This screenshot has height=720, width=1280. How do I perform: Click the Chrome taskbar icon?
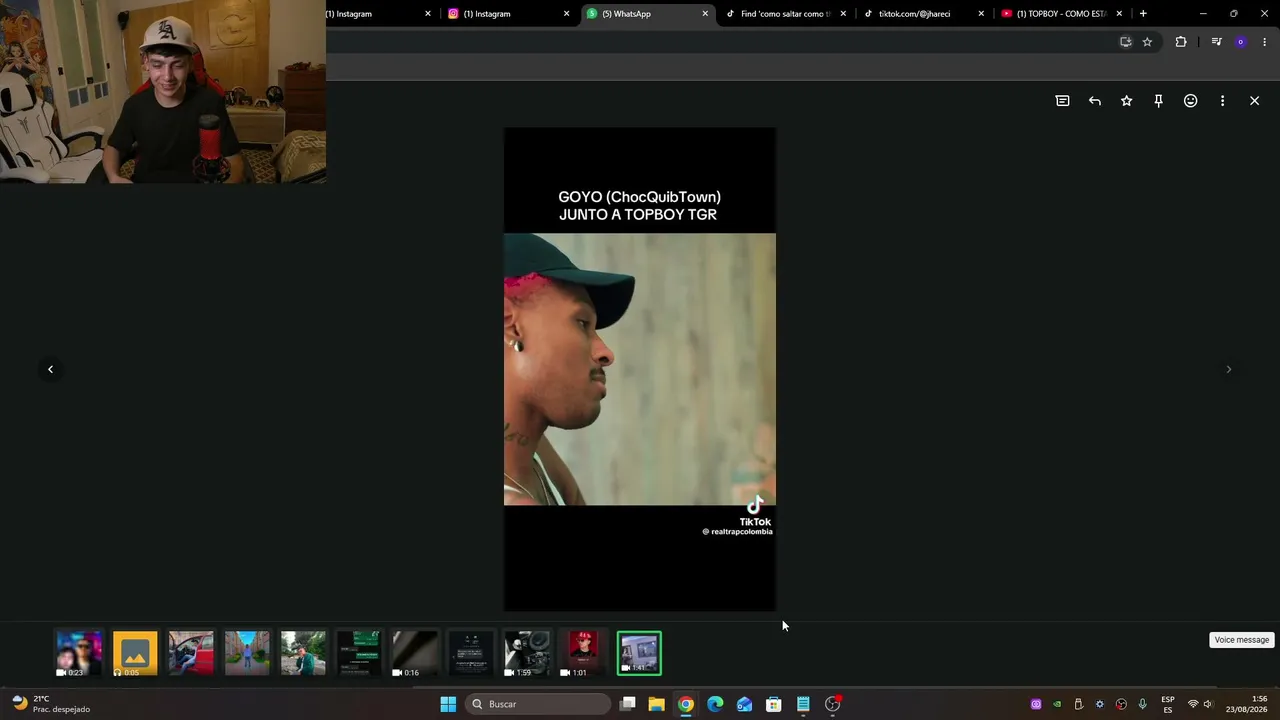tap(686, 704)
